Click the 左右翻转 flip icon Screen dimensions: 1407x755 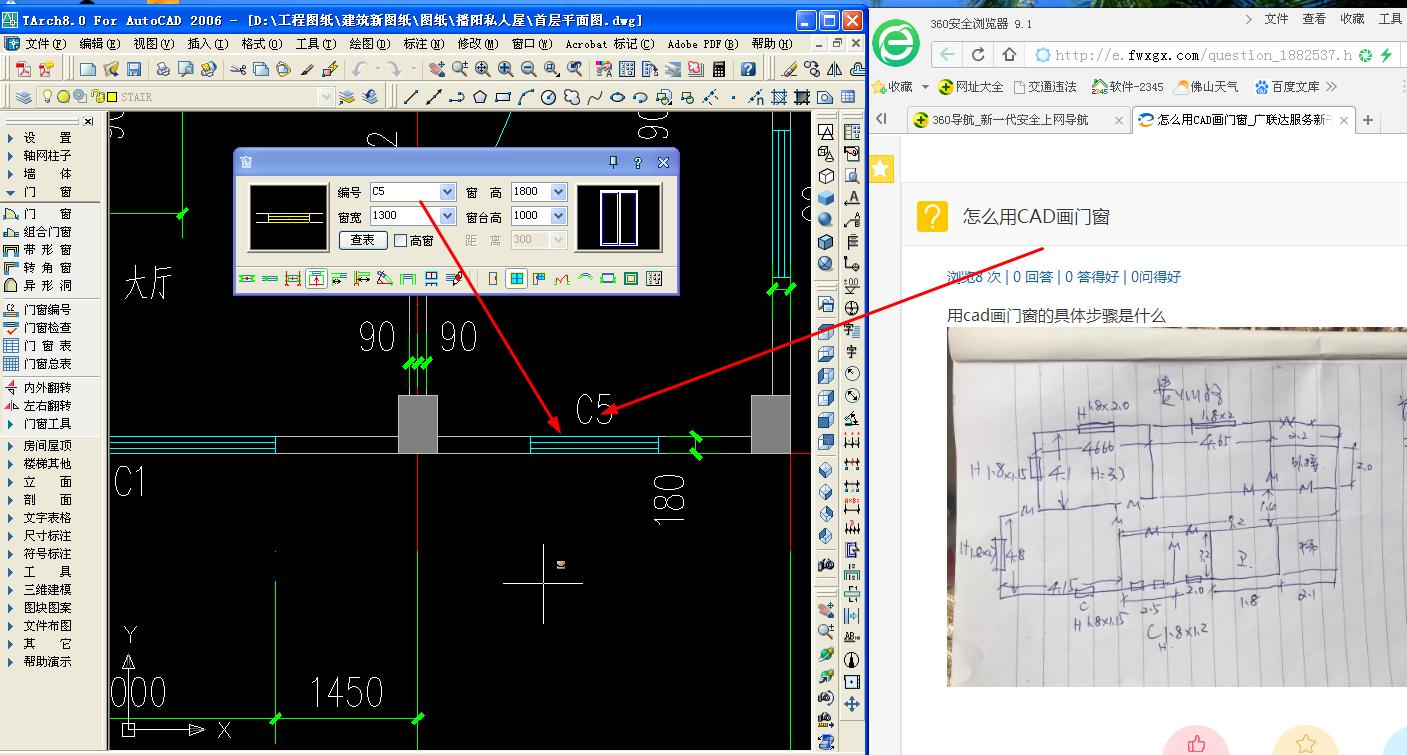(x=47, y=406)
